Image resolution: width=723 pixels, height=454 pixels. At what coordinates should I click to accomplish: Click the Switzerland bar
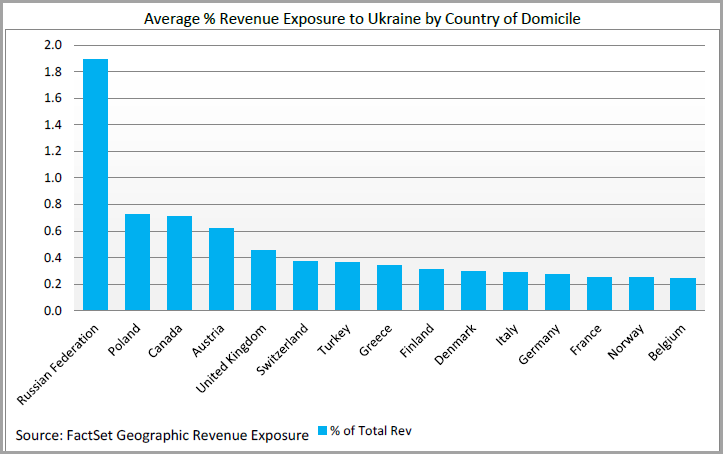point(305,286)
